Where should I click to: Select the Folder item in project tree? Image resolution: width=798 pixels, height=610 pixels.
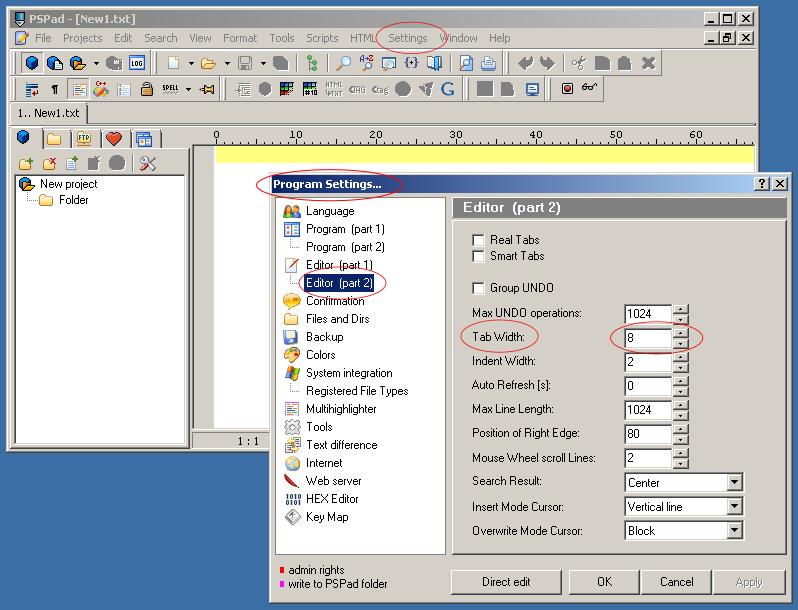point(73,200)
